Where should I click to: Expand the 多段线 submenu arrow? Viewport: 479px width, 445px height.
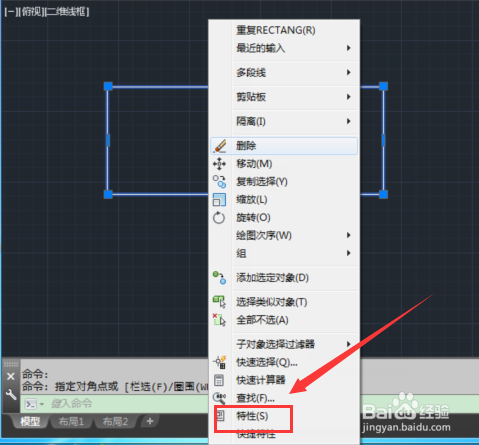coord(348,72)
